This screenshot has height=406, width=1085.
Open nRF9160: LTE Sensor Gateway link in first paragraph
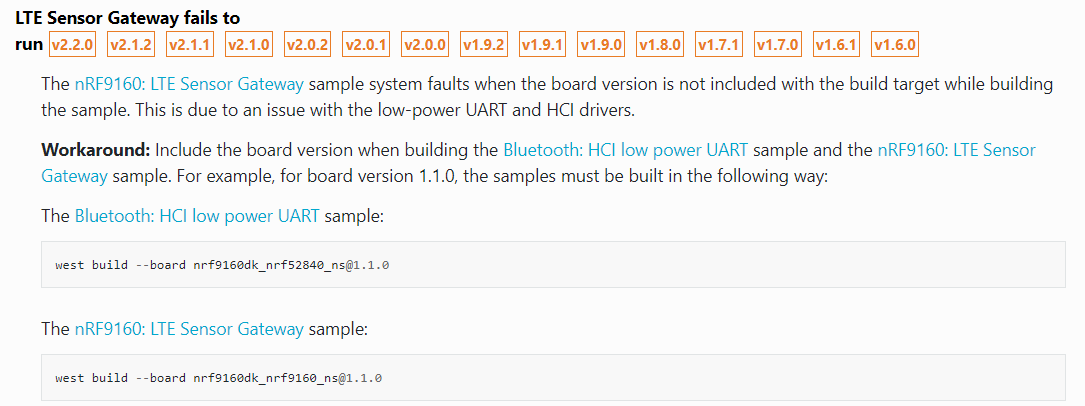(x=189, y=84)
